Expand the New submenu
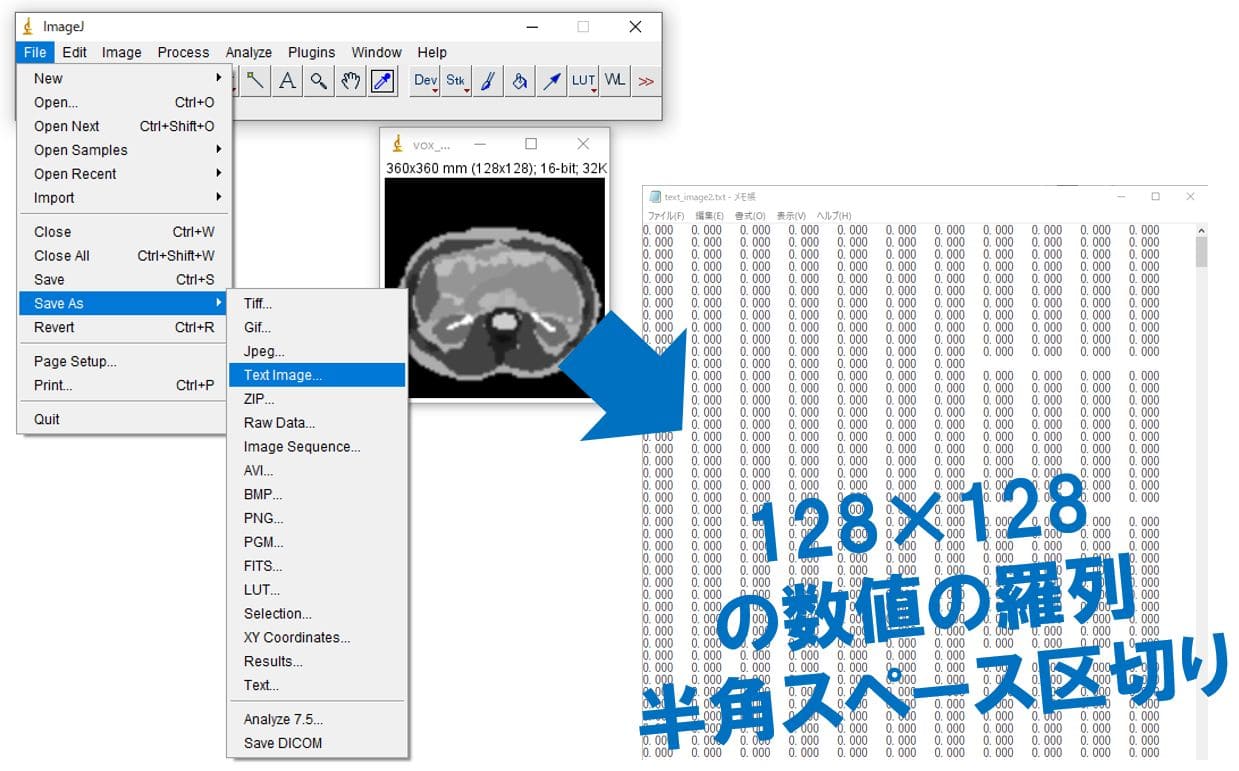 (x=124, y=78)
